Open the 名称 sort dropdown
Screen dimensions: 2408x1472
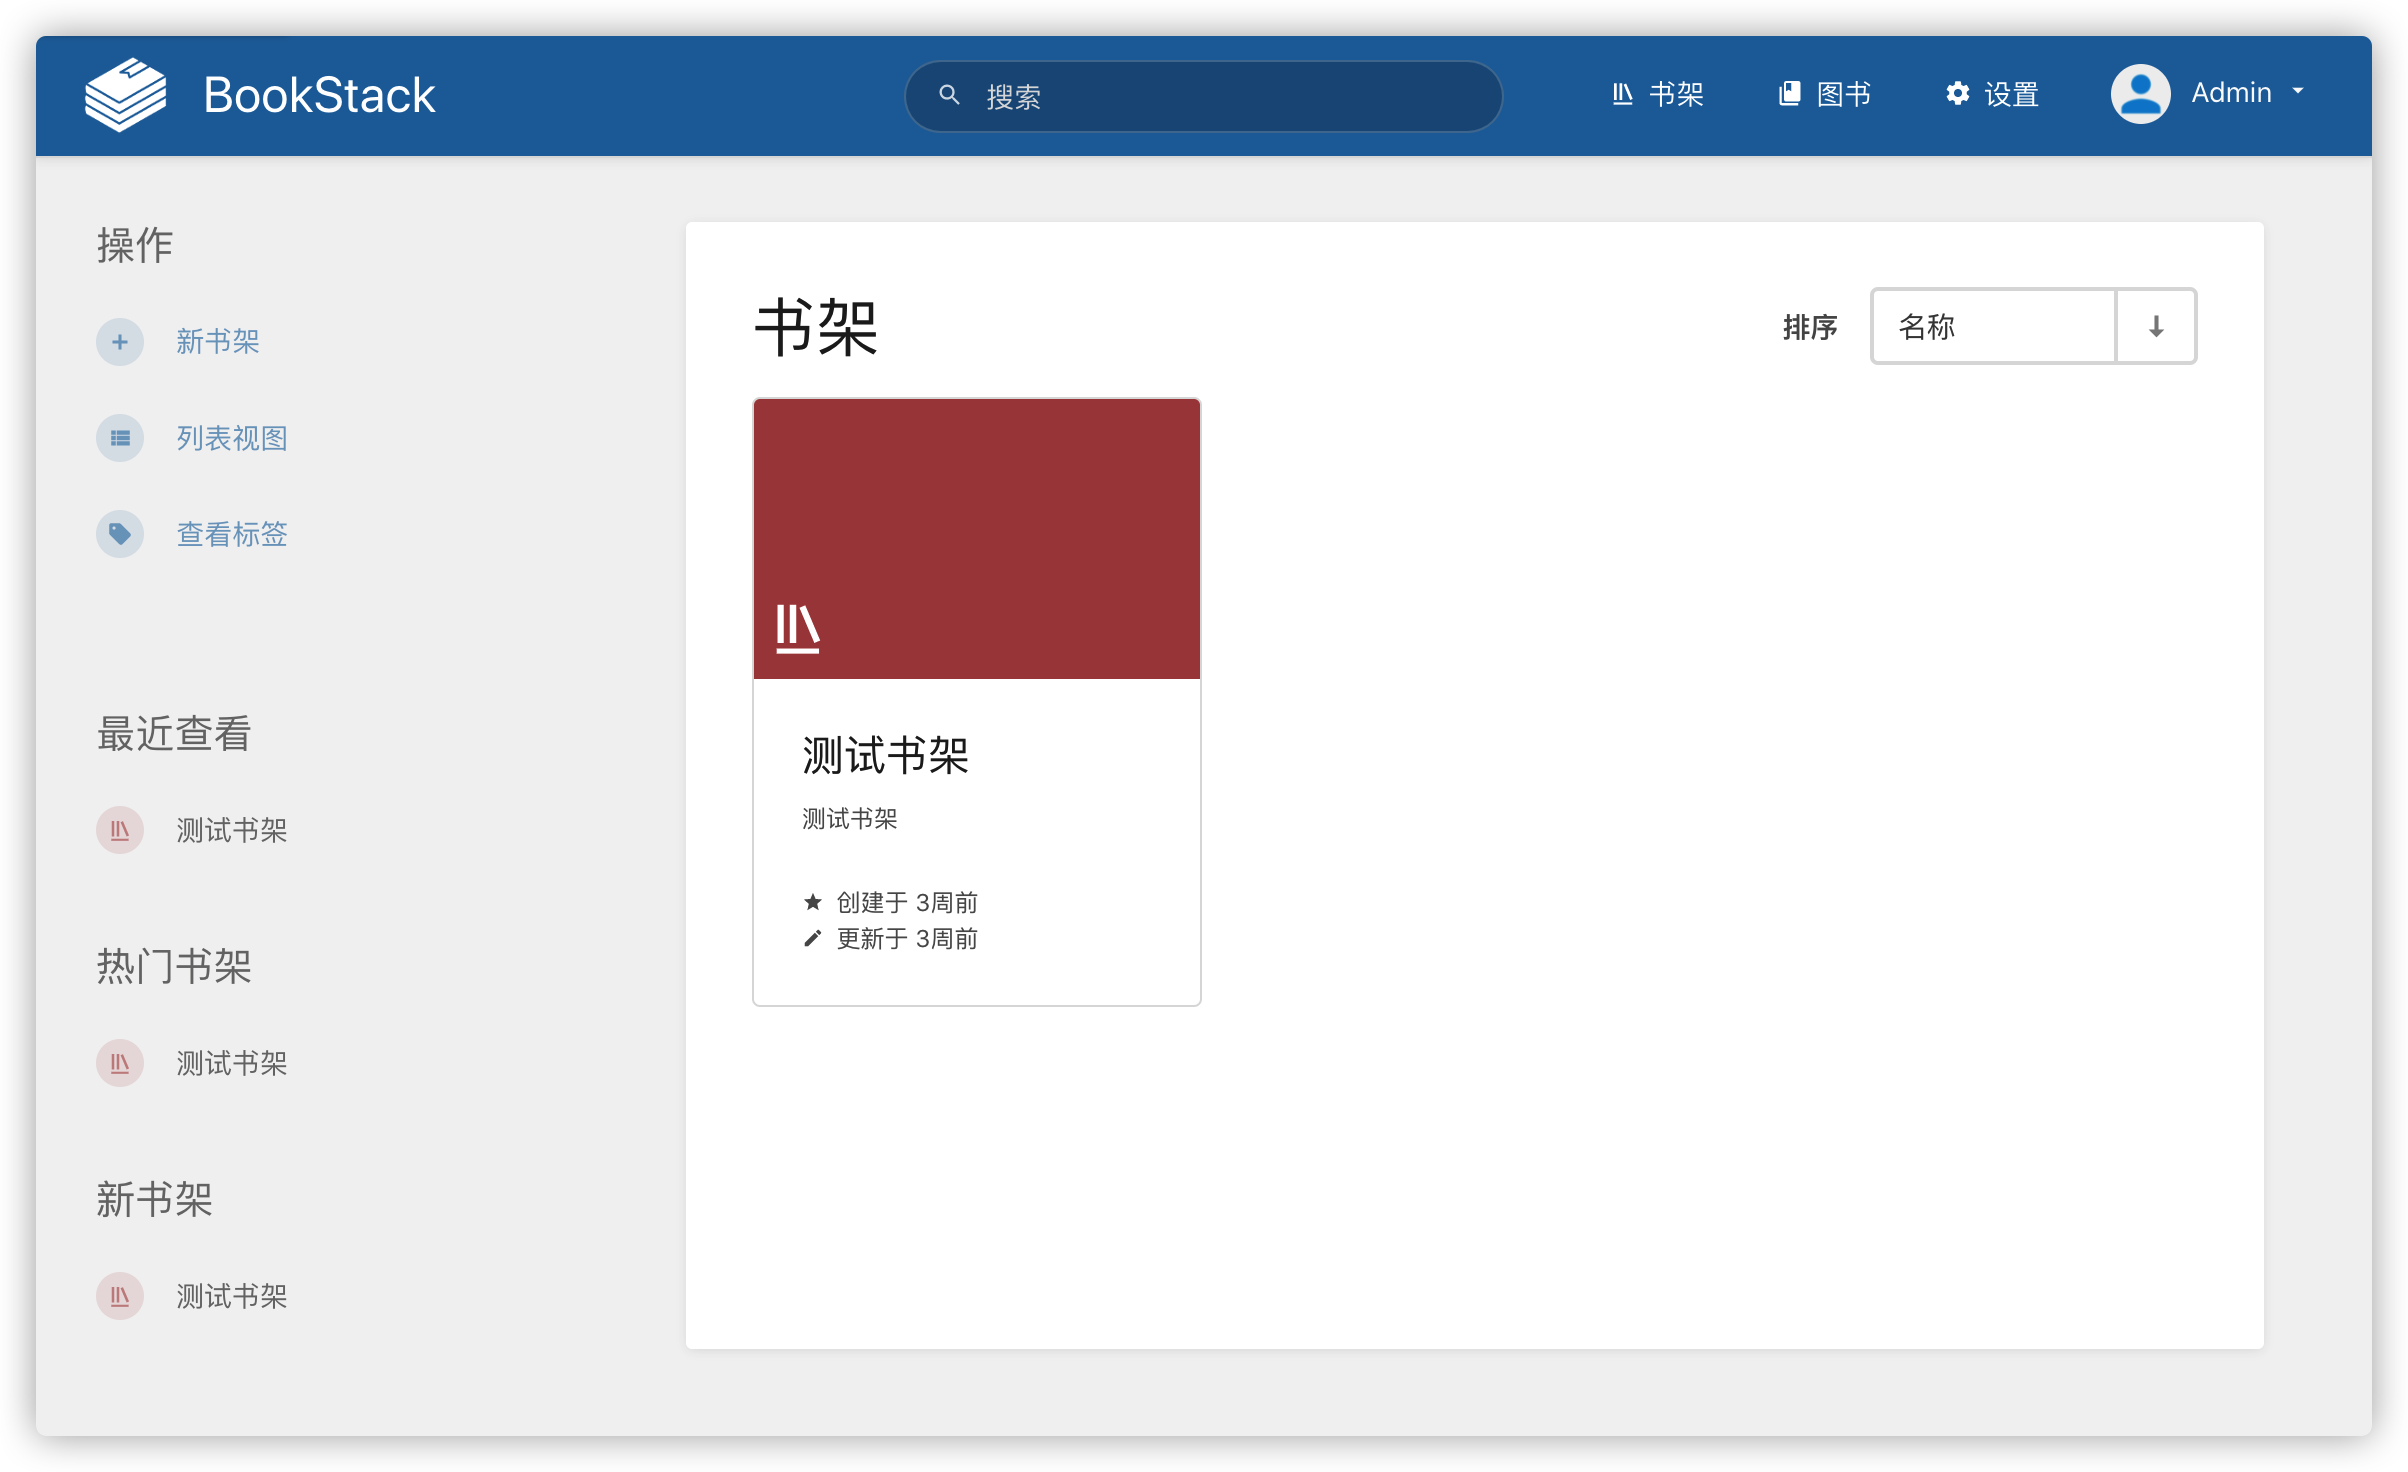[1992, 326]
